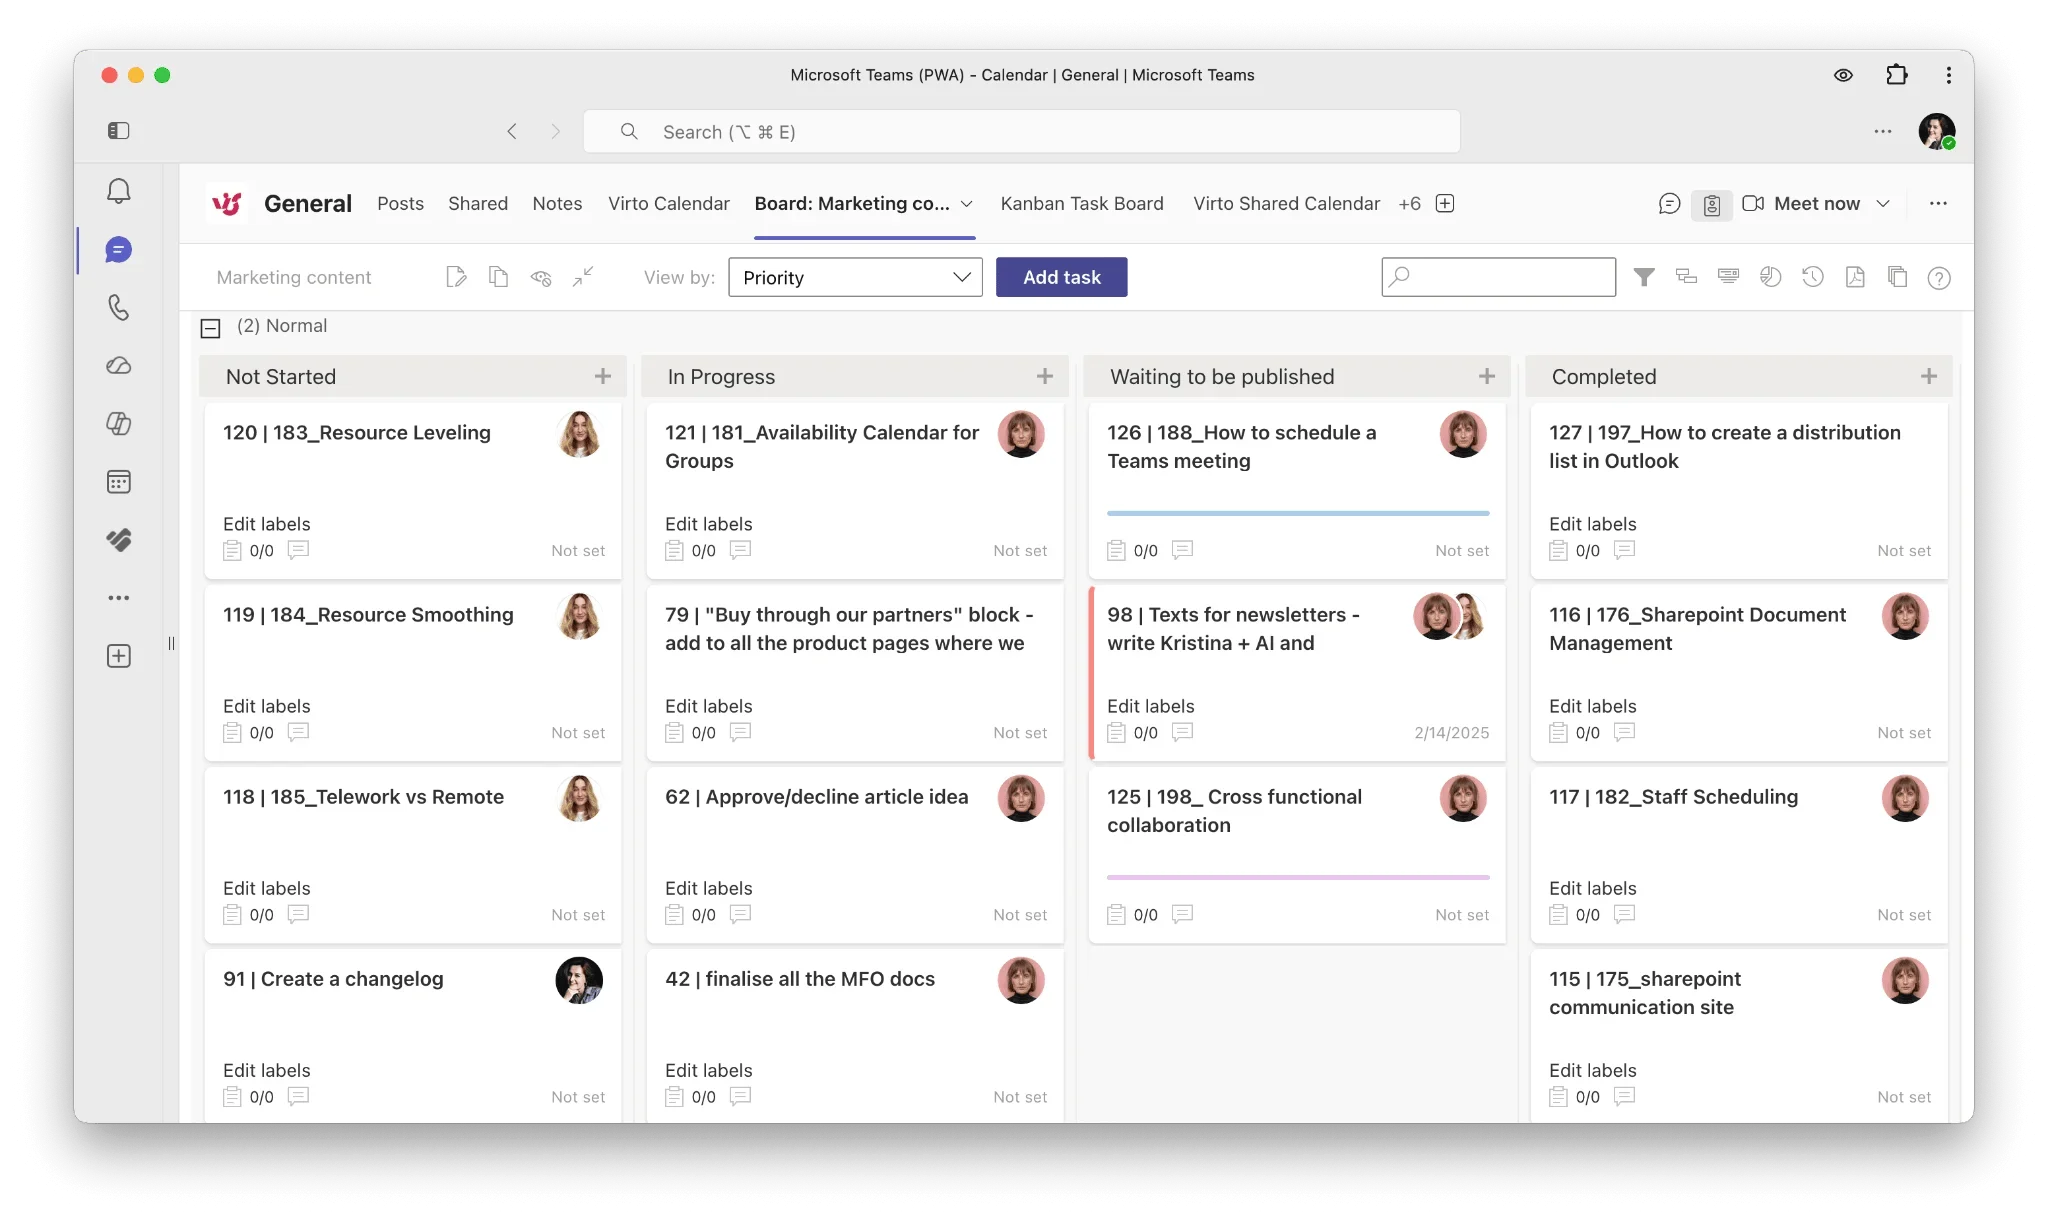Show the +6 hidden tabs
This screenshot has height=1221, width=2048.
coord(1409,203)
